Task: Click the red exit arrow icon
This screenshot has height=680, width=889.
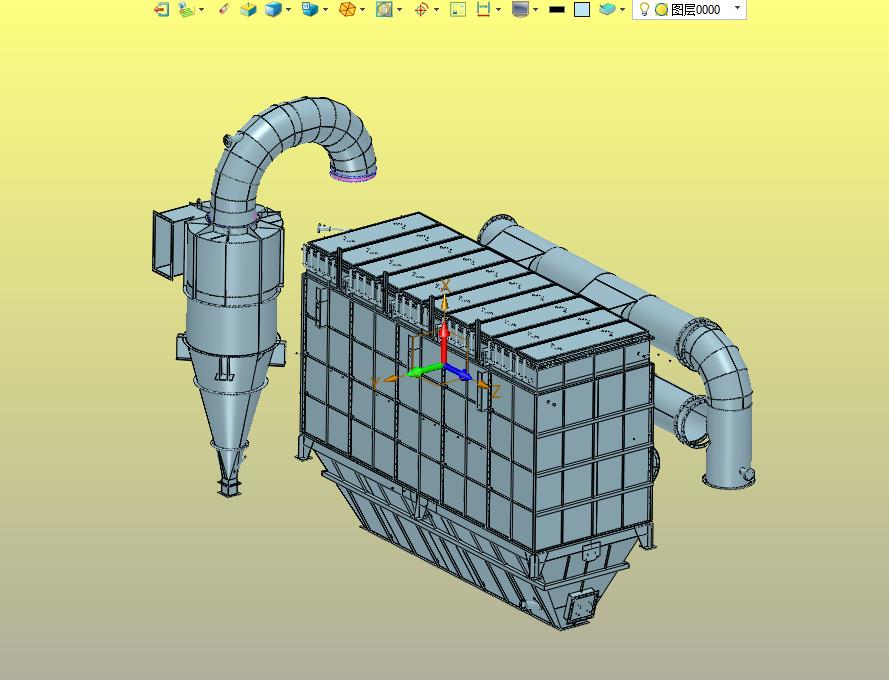Action: (x=162, y=9)
